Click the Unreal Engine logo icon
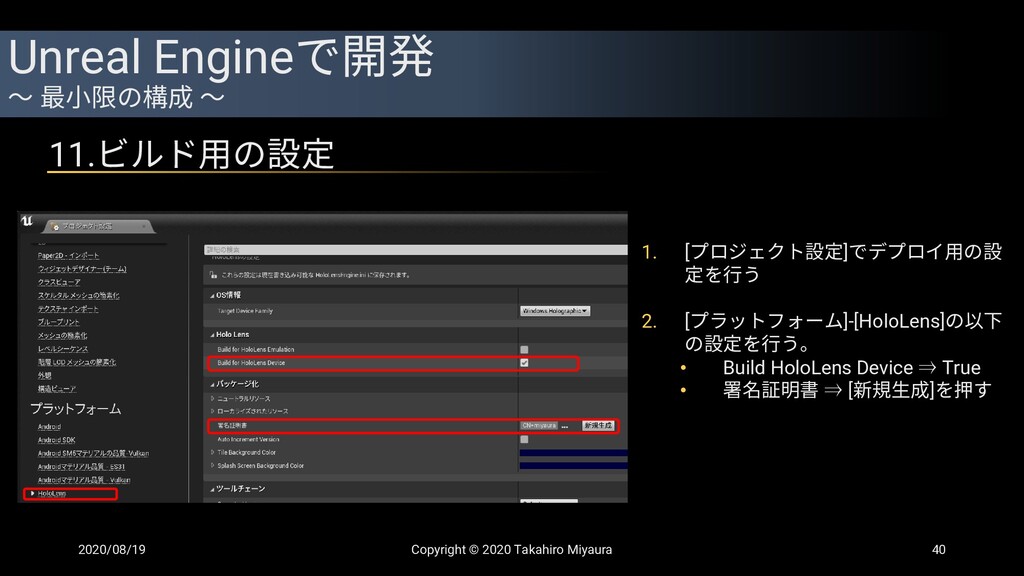The image size is (1024, 576). click(27, 221)
